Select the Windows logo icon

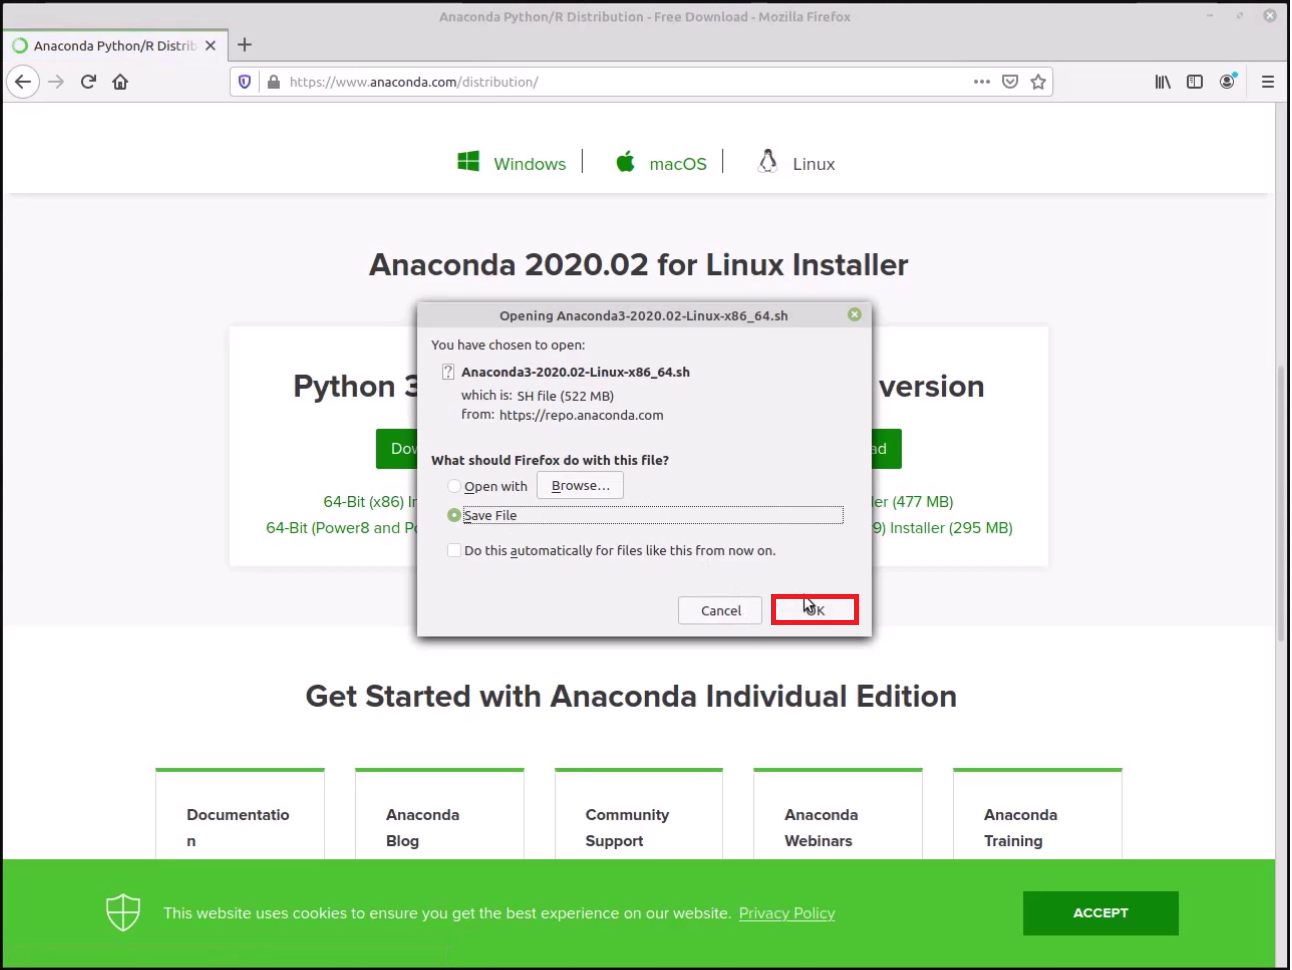click(x=468, y=162)
